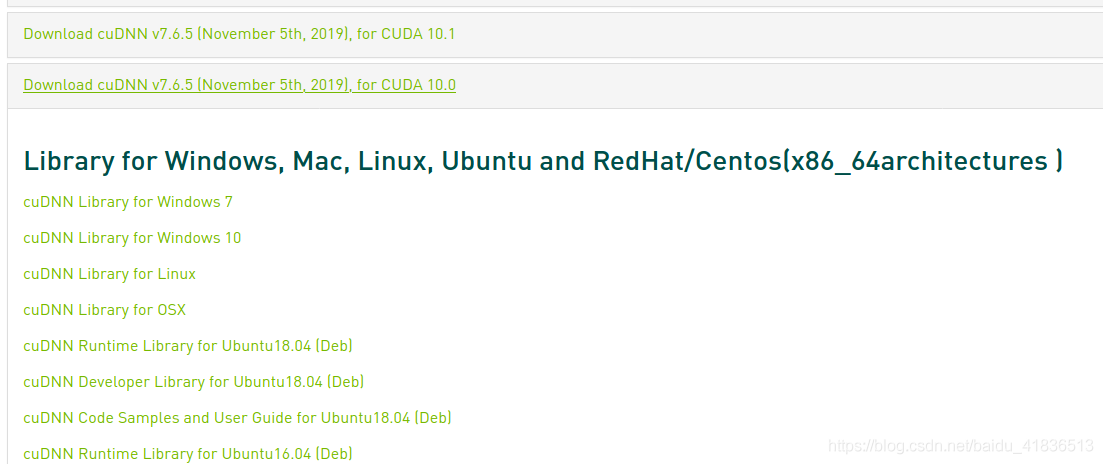
Task: Open the cuDNN Library for OSX download
Action: coord(105,310)
